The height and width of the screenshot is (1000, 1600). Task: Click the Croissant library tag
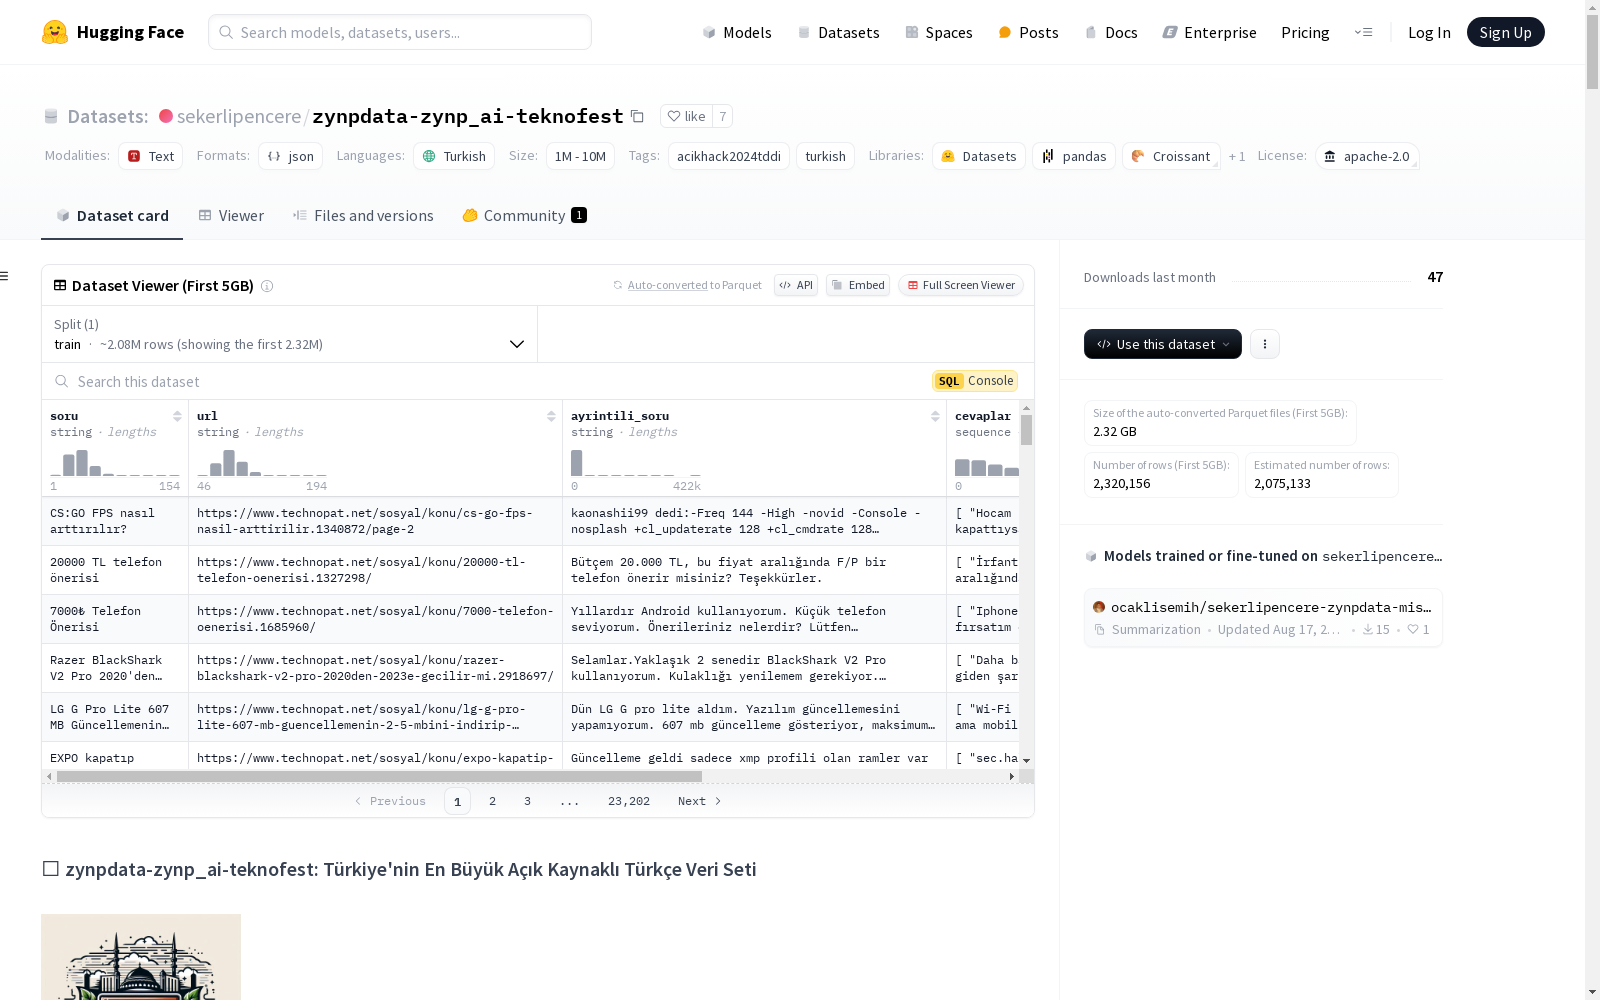point(1171,156)
